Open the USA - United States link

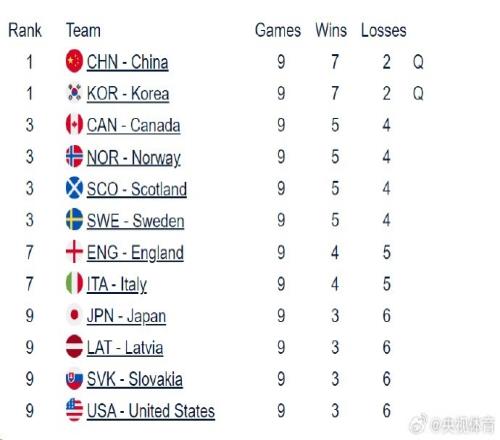(x=151, y=411)
